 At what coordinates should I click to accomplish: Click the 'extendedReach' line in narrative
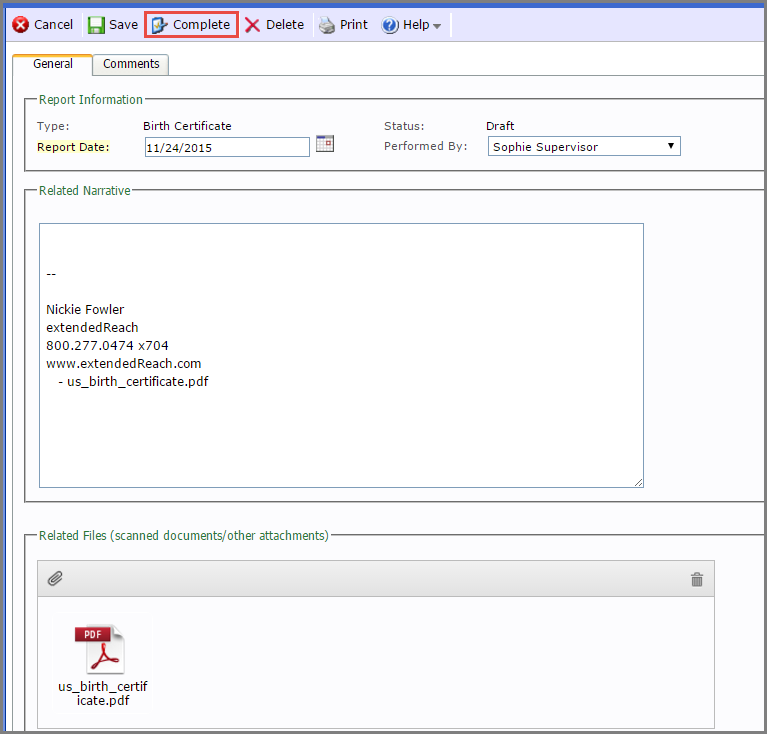(92, 328)
